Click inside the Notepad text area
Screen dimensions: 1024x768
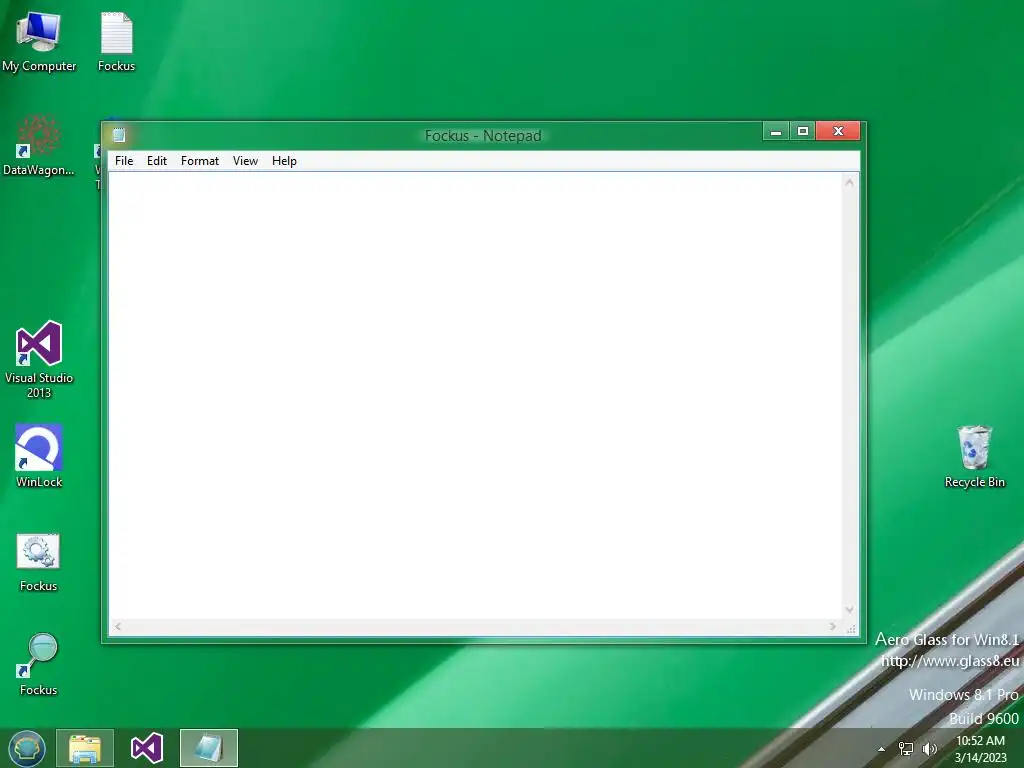pos(475,395)
